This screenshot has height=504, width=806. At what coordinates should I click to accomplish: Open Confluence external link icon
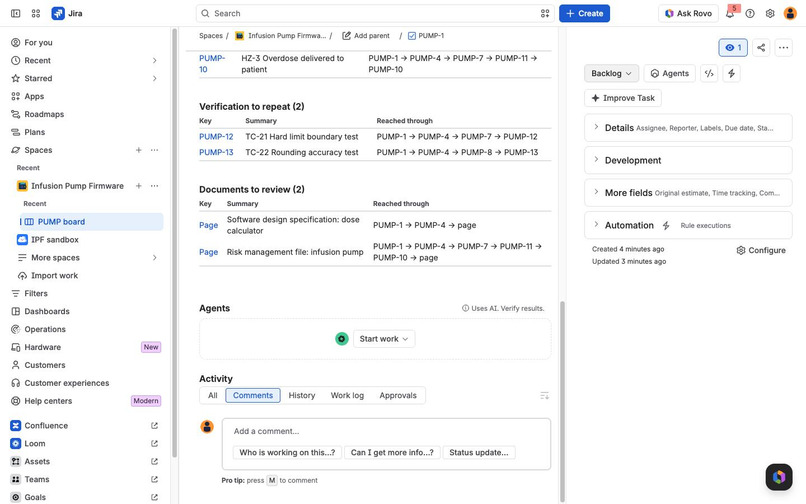pyautogui.click(x=154, y=426)
